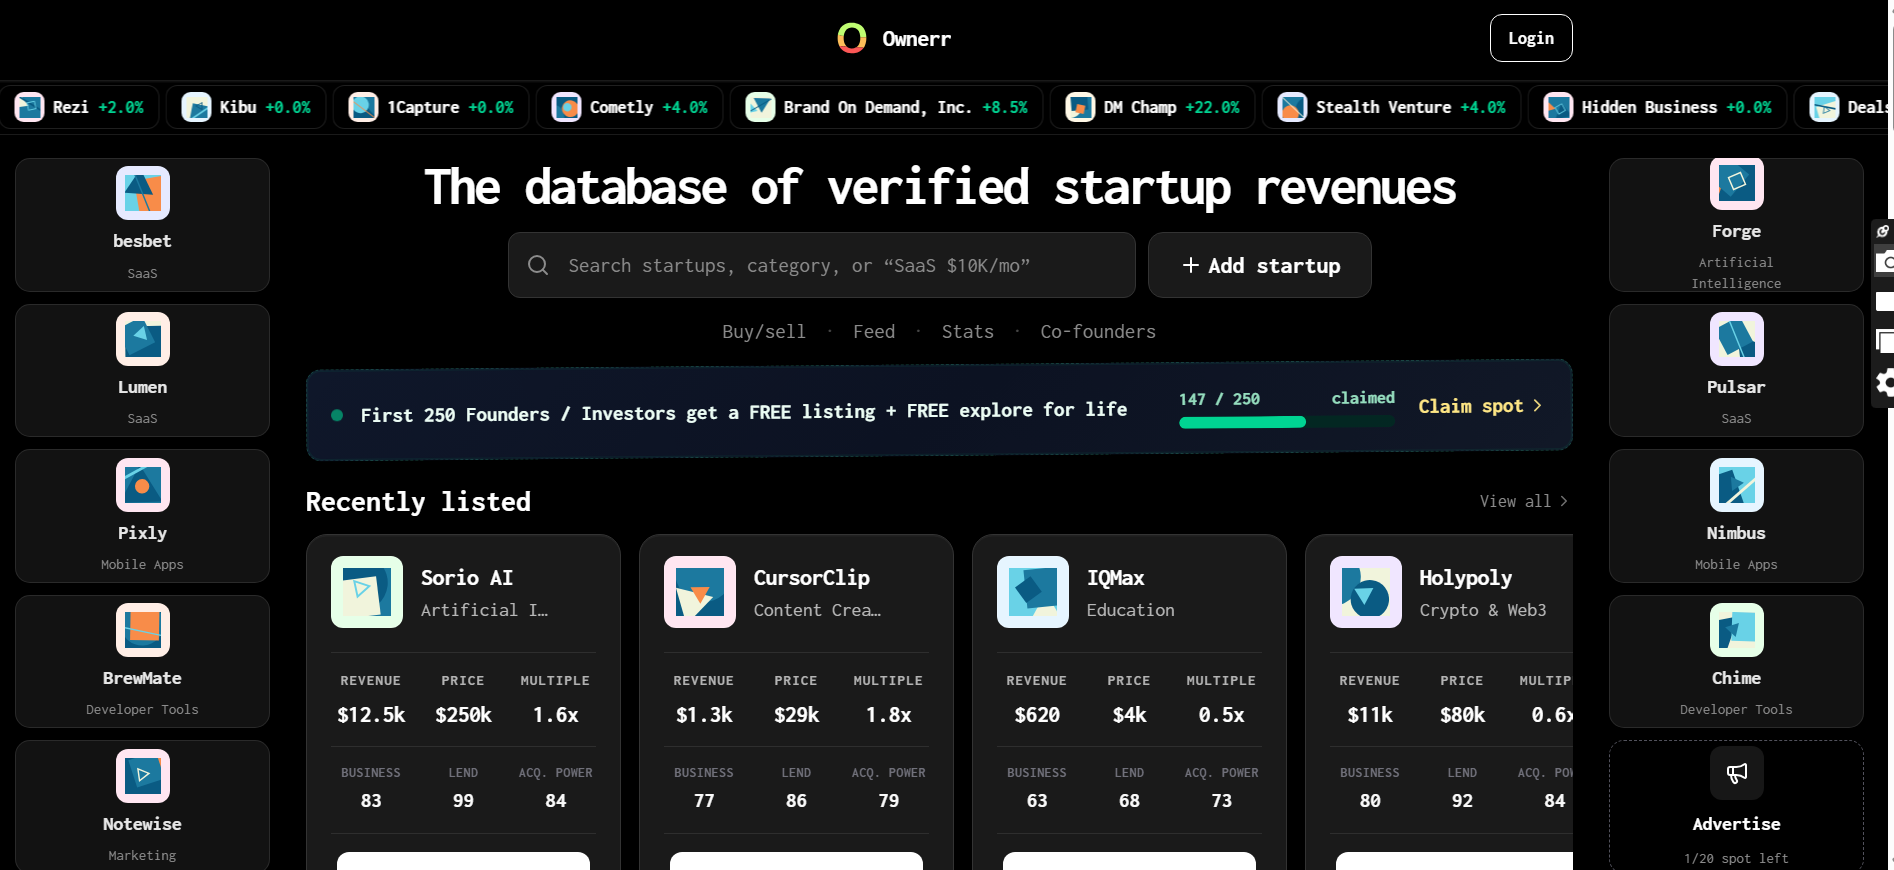The width and height of the screenshot is (1894, 870).
Task: Click the CursorClip logo
Action: coord(700,592)
